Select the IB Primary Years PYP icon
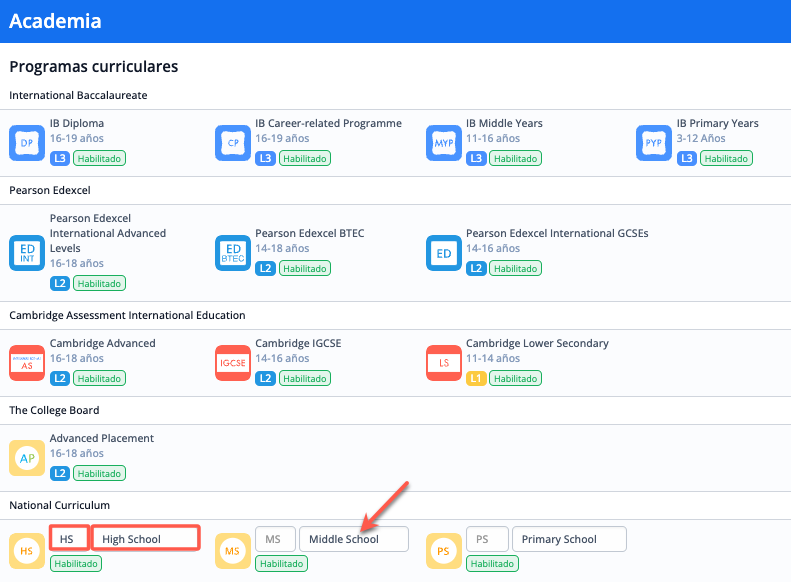791x582 pixels. coord(654,143)
